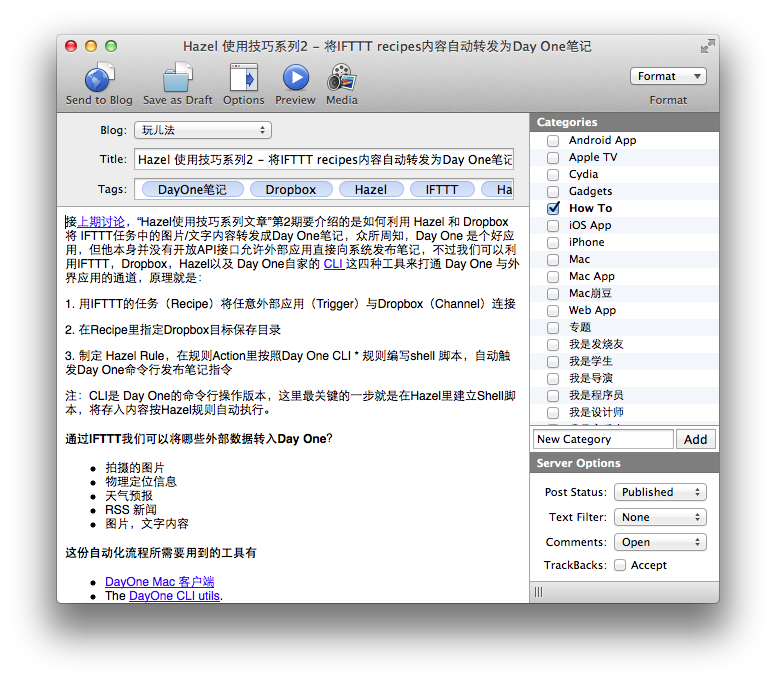Image resolution: width=776 pixels, height=682 pixels.
Task: Follow the 上期讨论 link
Action: tap(101, 222)
